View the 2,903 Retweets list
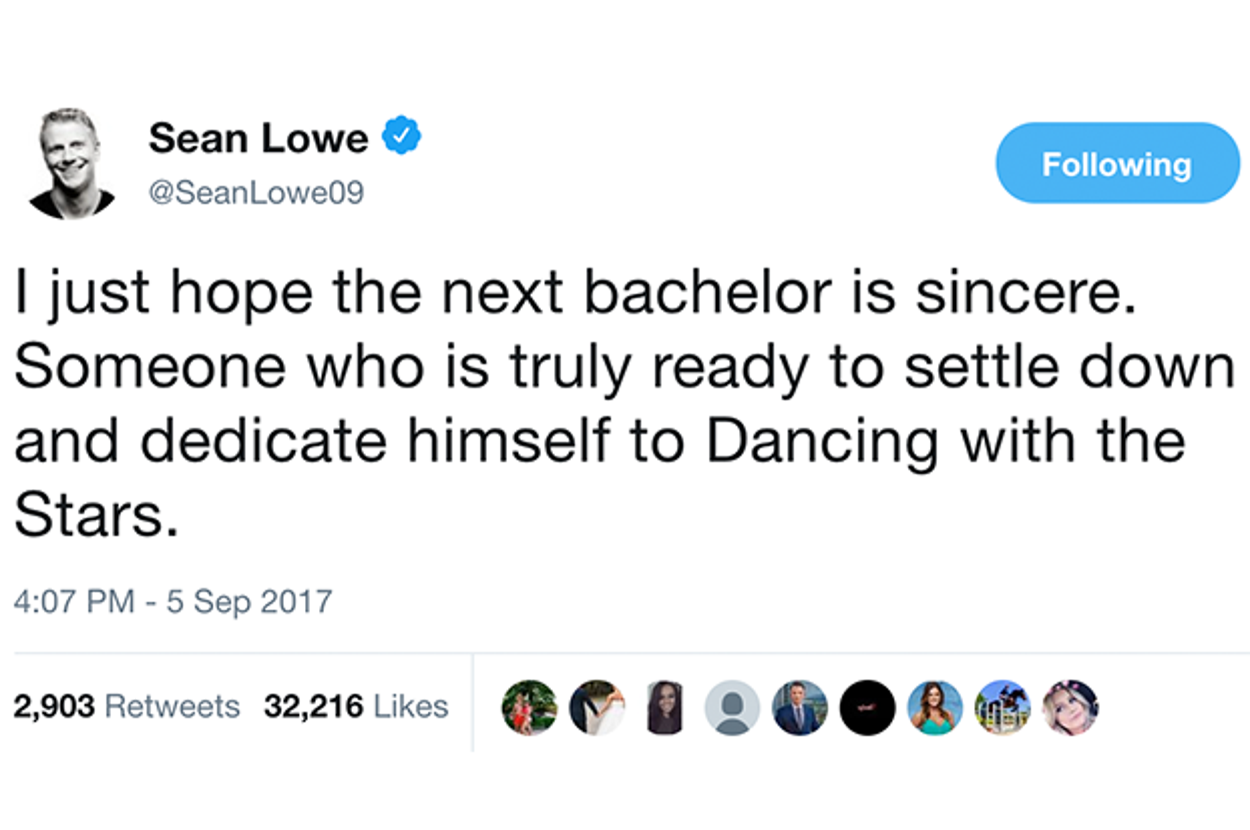 tap(127, 707)
